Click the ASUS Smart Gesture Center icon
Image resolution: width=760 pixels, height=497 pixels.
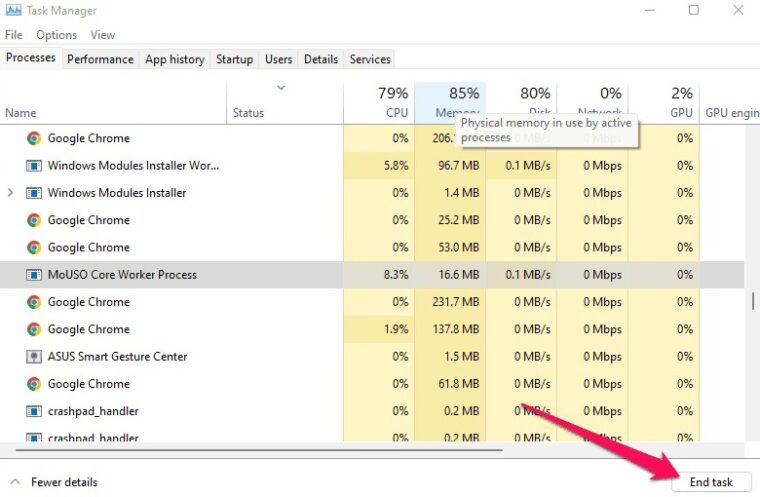33,357
